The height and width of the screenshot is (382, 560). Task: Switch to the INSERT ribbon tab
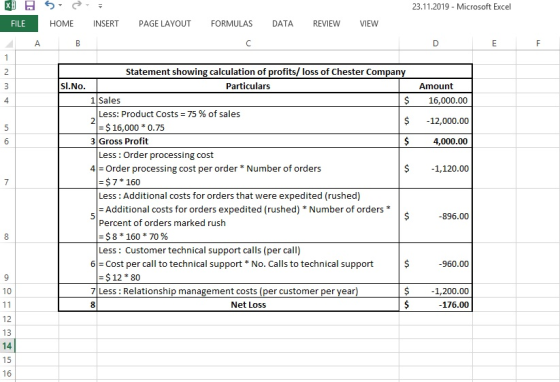(106, 24)
